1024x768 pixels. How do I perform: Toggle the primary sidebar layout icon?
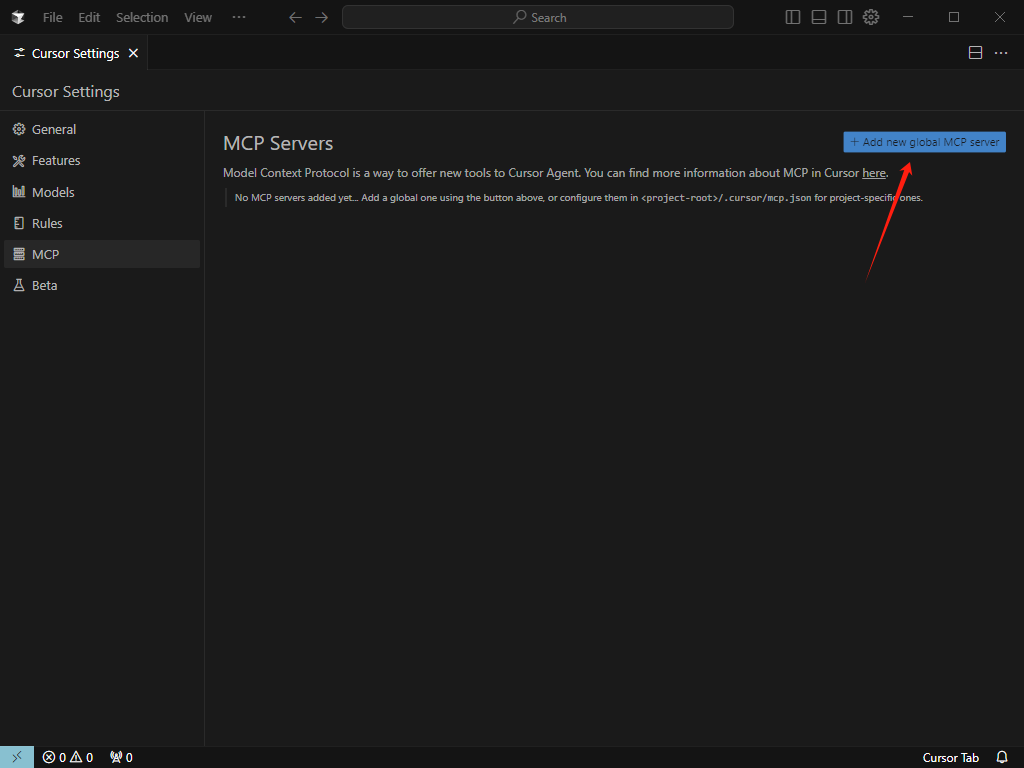[792, 17]
